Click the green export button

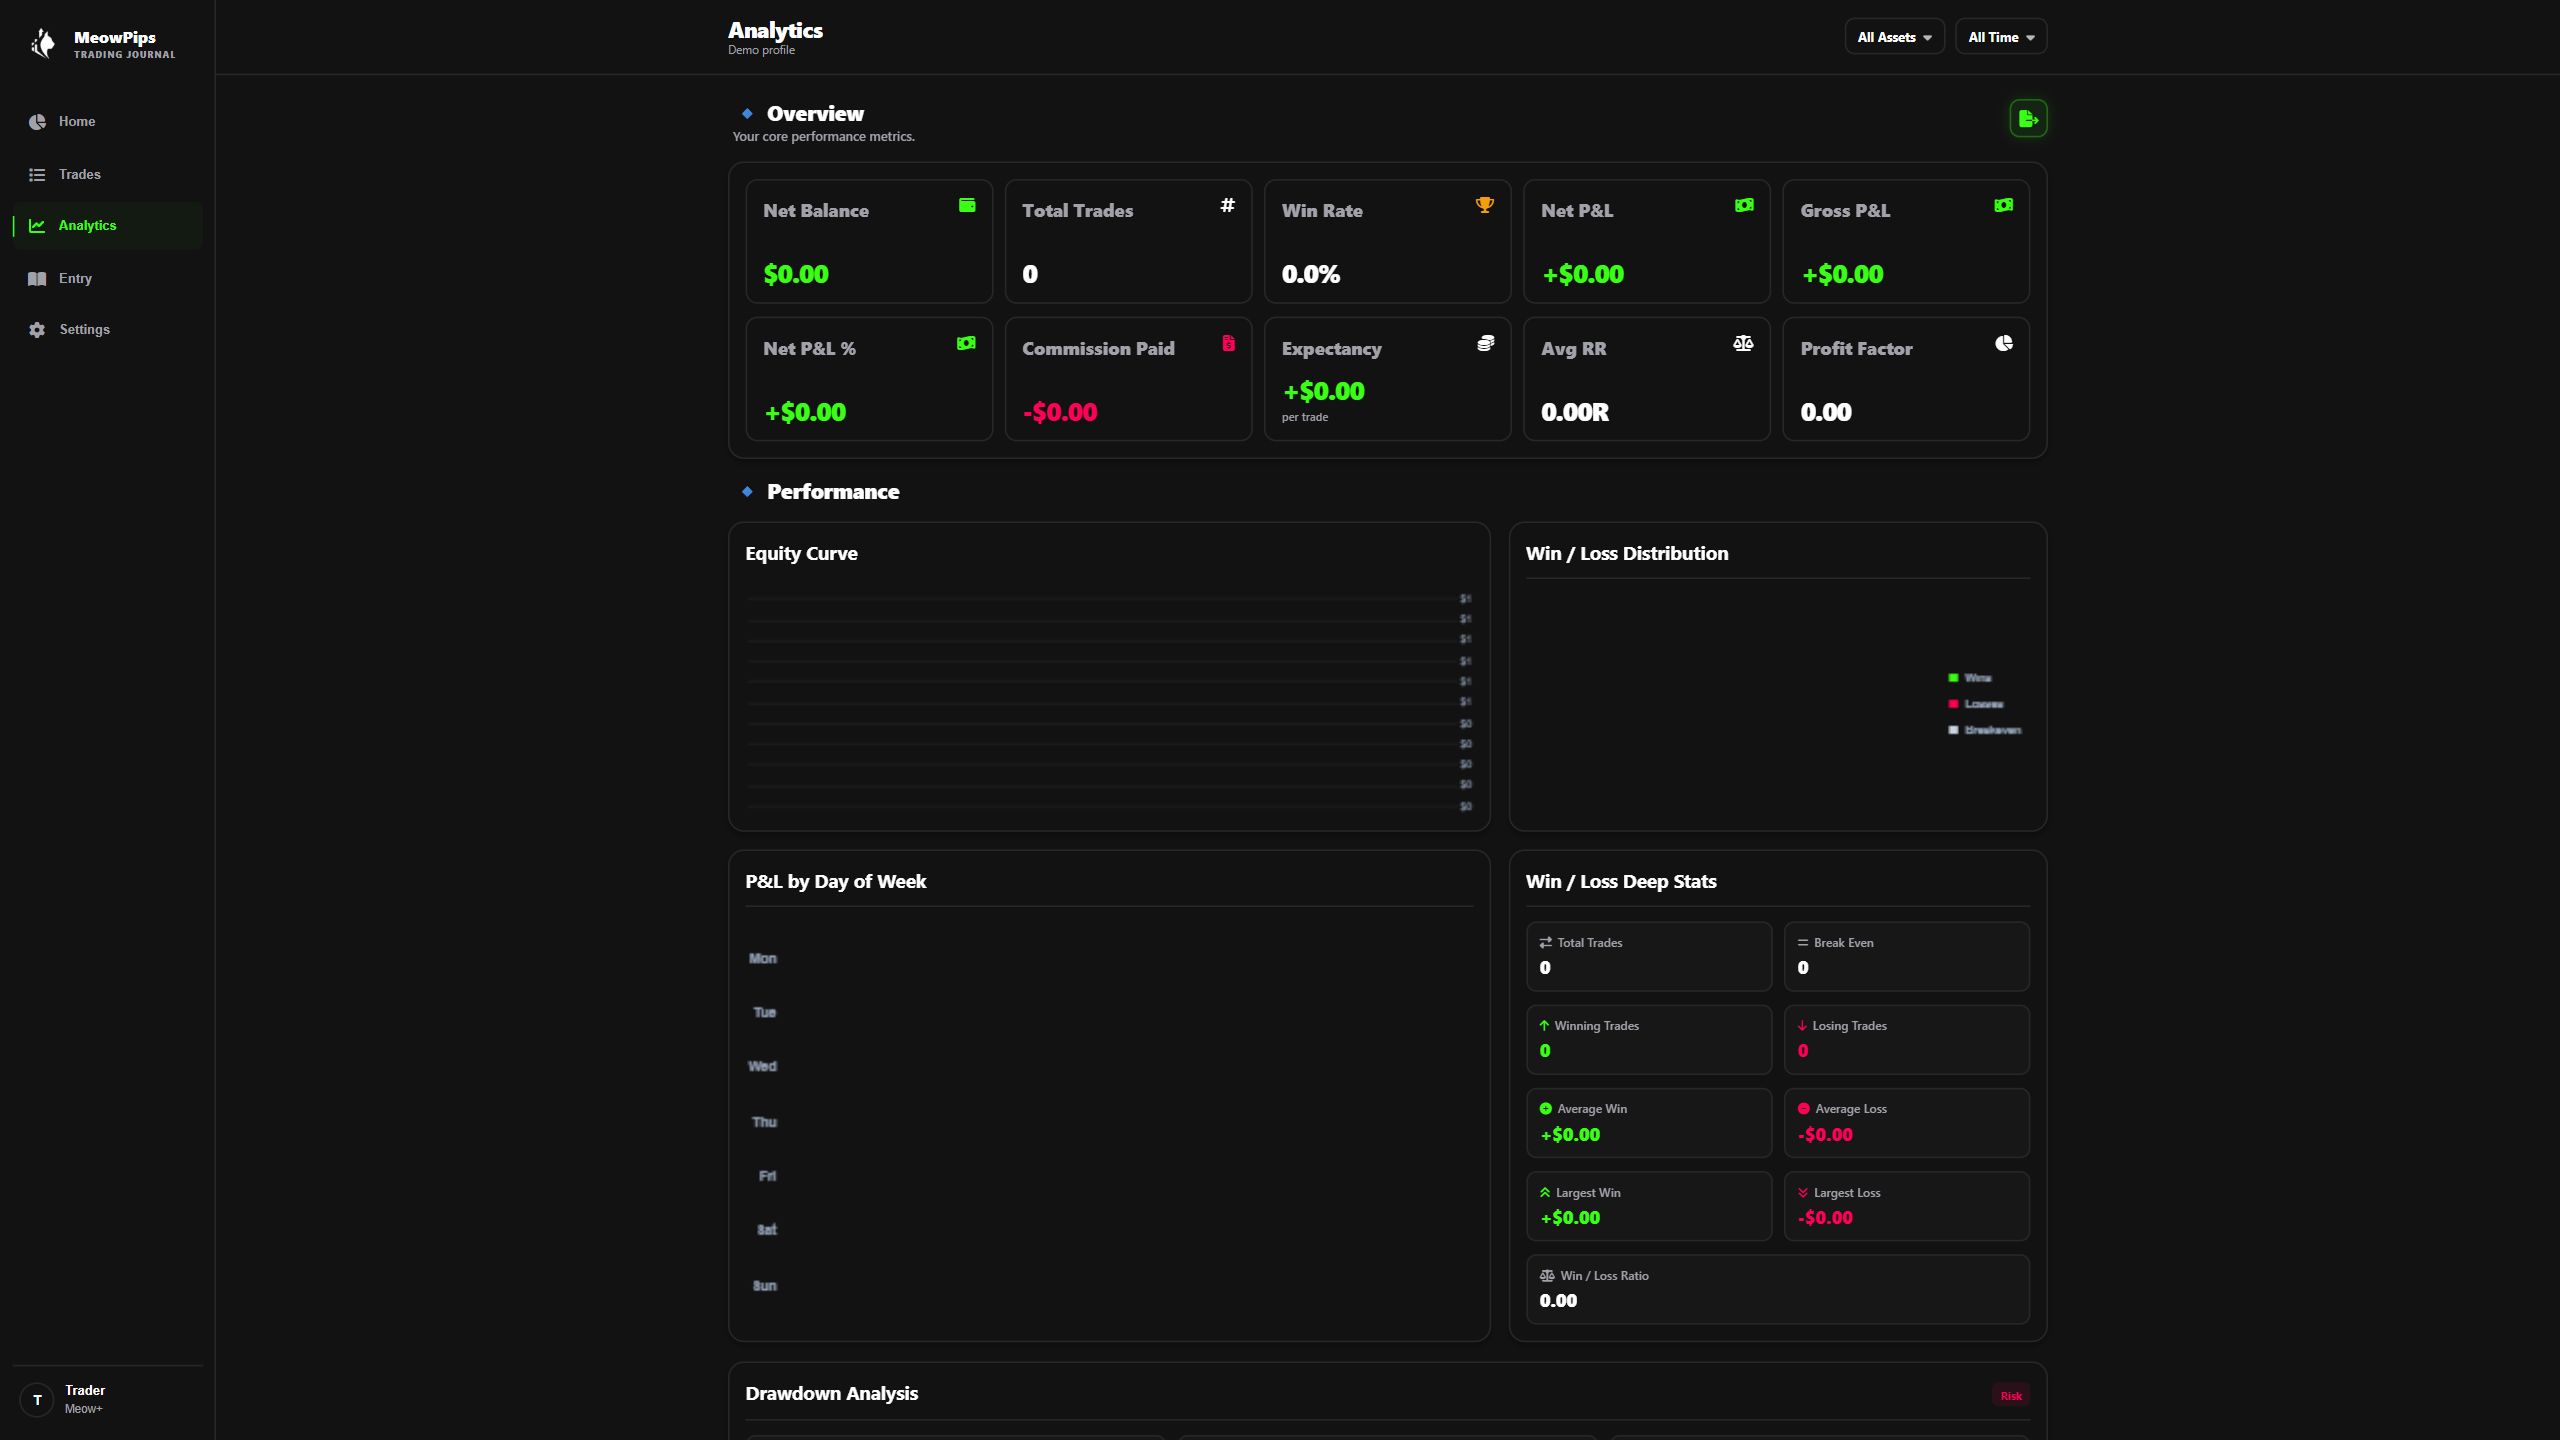click(2028, 119)
